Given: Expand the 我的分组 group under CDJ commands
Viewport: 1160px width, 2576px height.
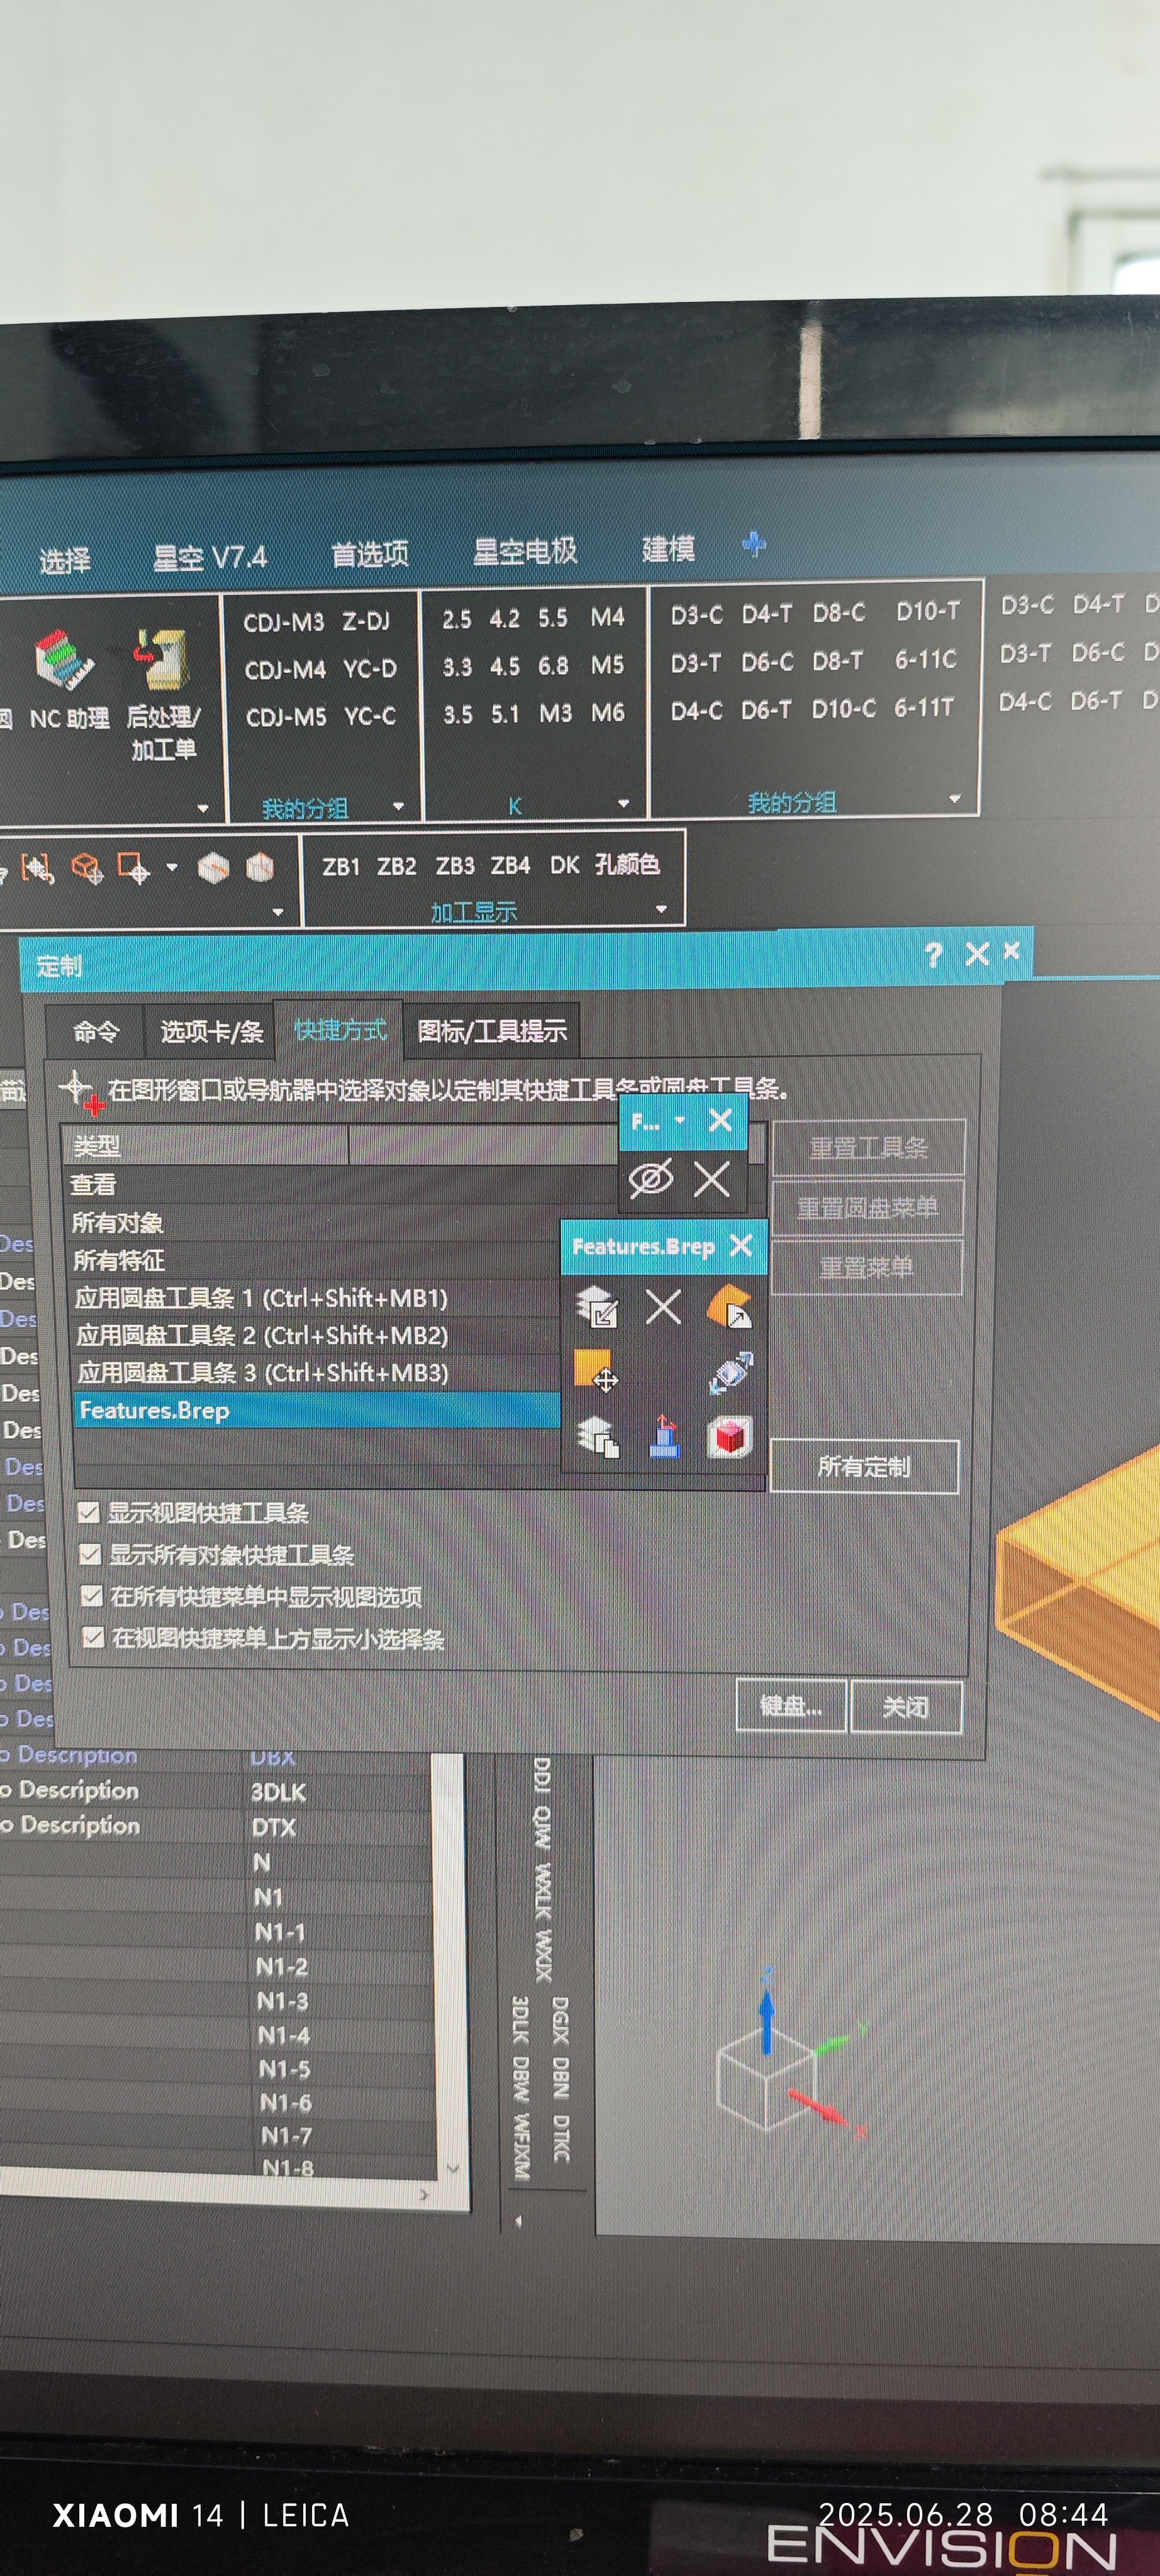Looking at the screenshot, I should click(399, 806).
